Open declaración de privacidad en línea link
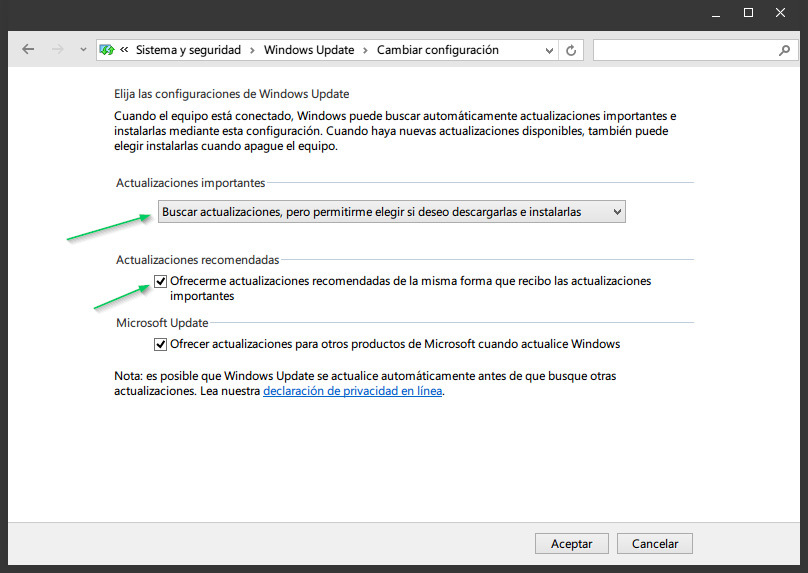The width and height of the screenshot is (808, 573). pos(352,391)
